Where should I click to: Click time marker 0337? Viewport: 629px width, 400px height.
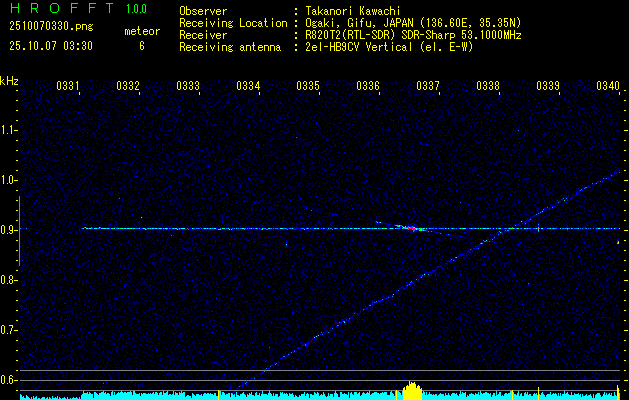click(428, 85)
